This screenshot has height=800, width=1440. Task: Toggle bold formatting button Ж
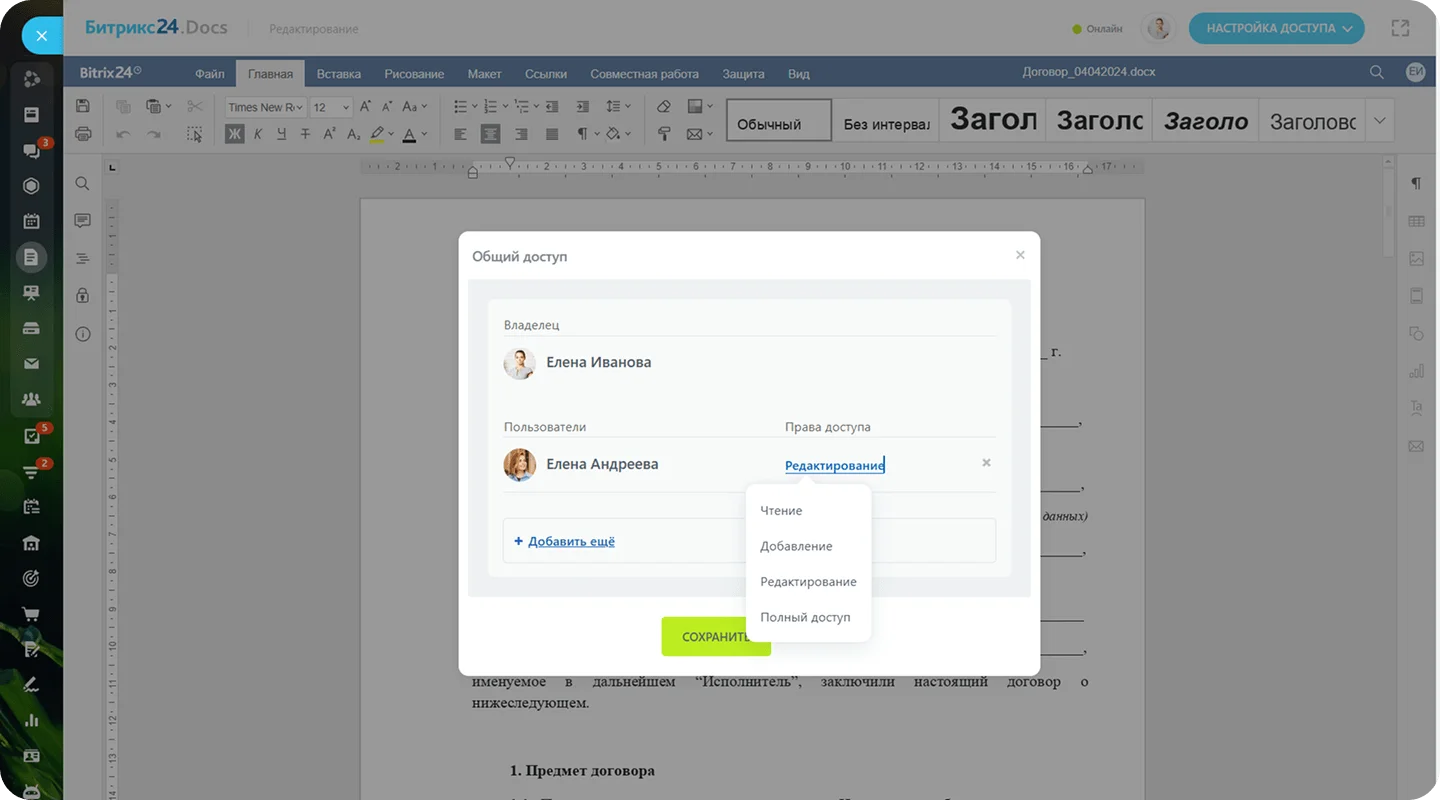pos(235,134)
